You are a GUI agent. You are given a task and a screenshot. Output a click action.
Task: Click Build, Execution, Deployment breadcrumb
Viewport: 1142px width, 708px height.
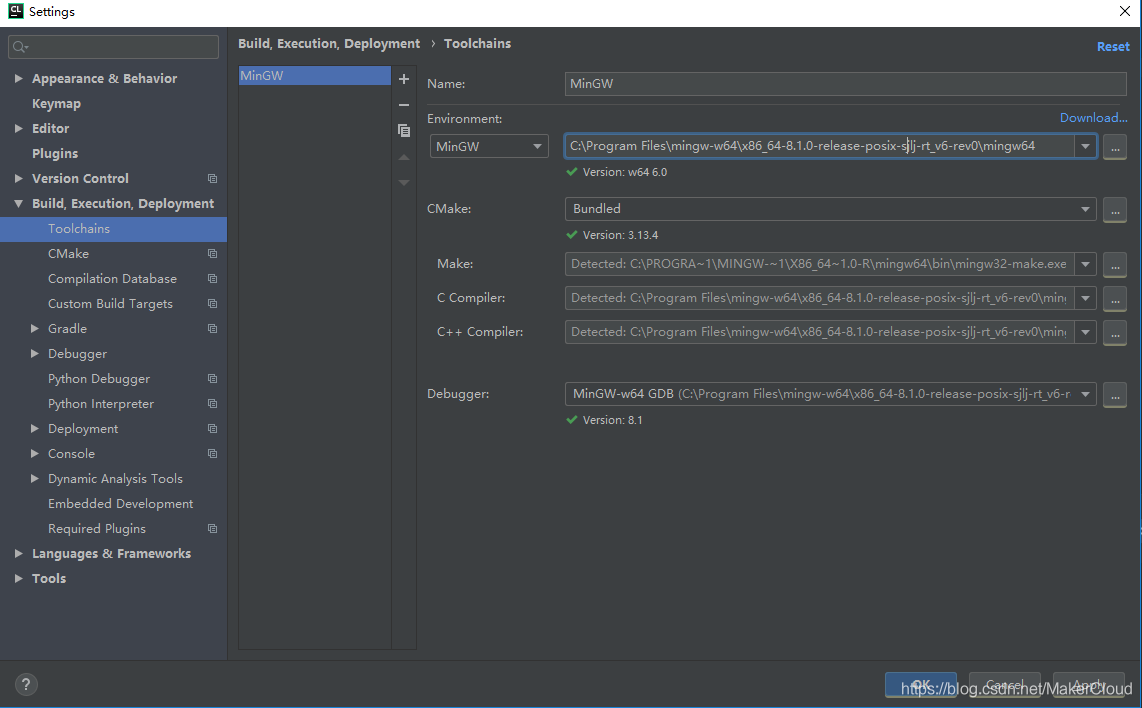(328, 44)
